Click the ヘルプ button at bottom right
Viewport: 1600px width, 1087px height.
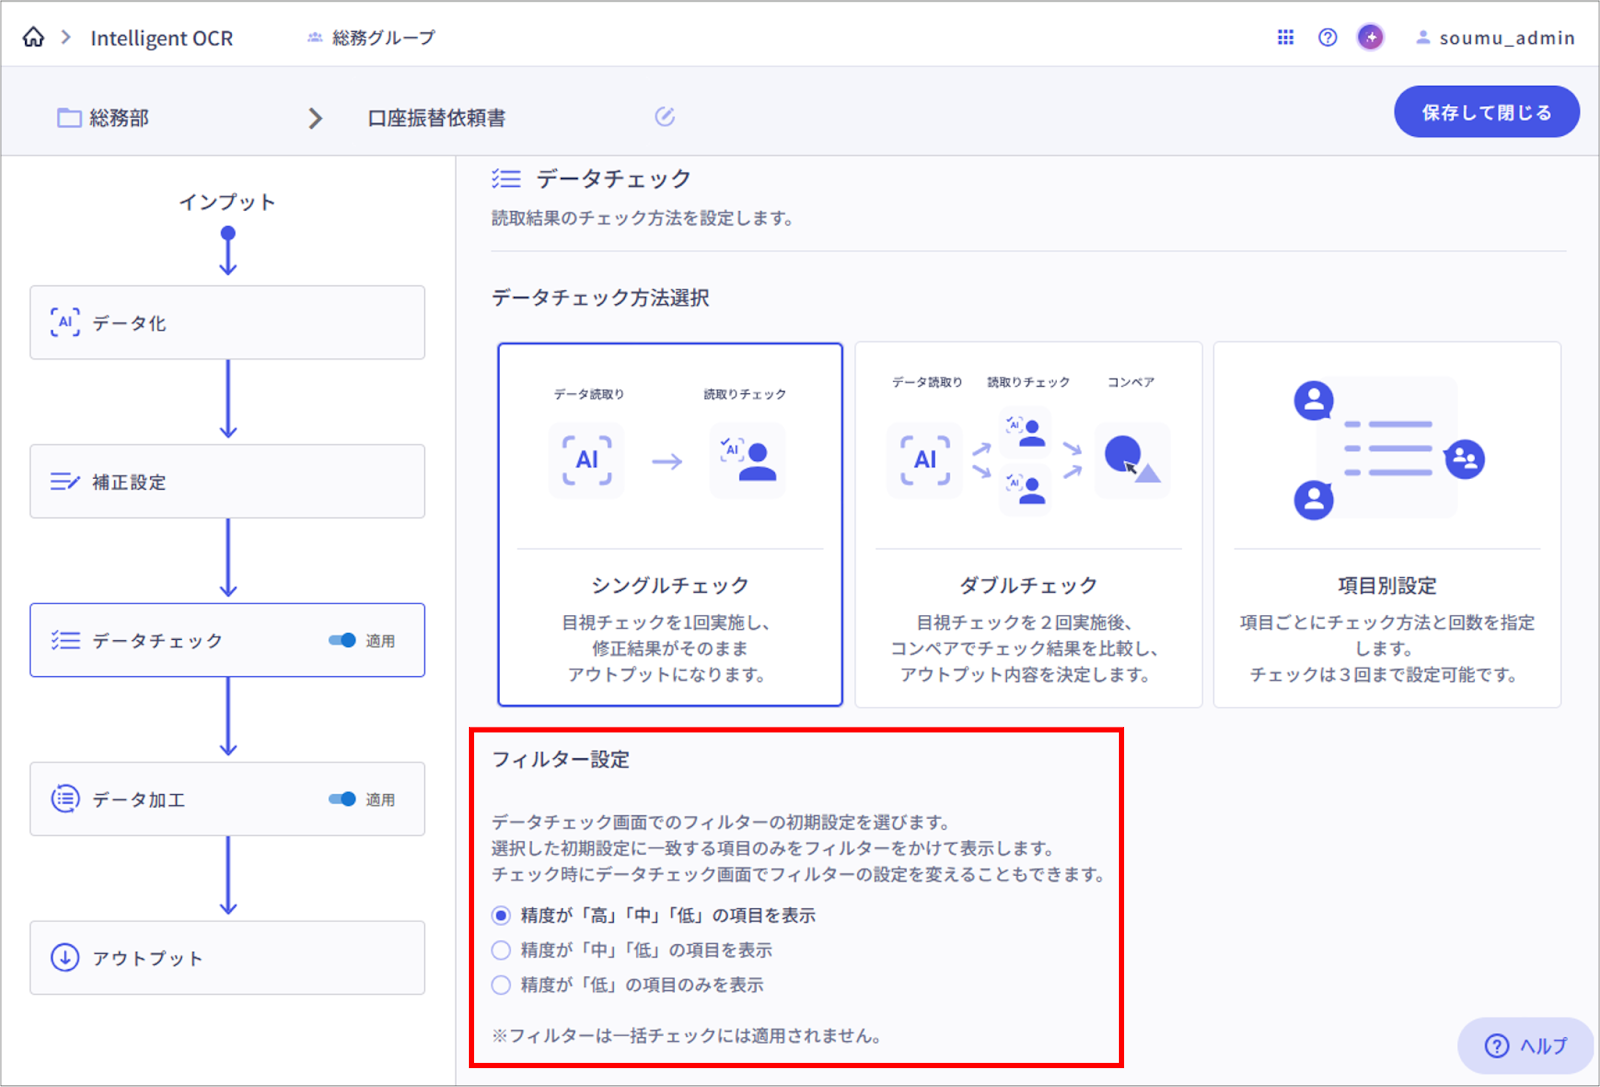pos(1525,1045)
